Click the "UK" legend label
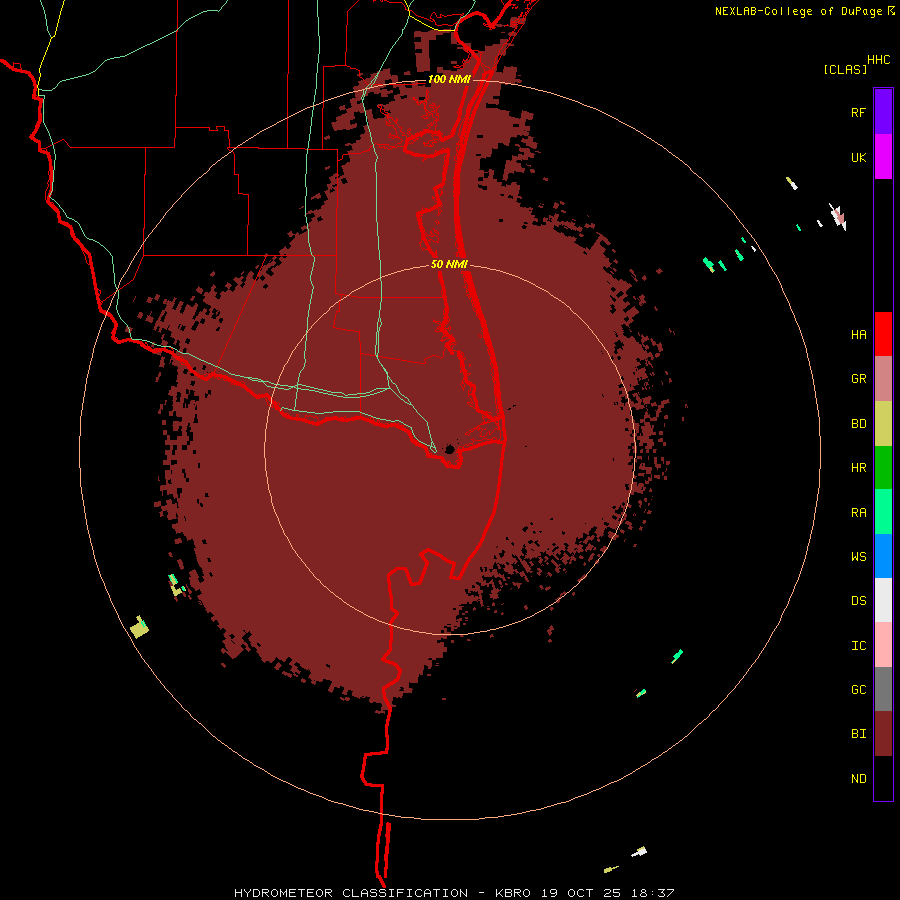Viewport: 900px width, 900px height. (858, 157)
